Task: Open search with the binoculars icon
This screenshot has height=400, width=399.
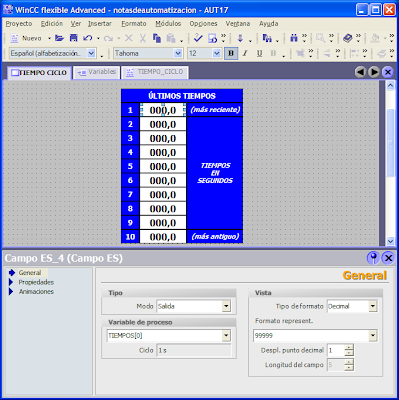Action: coord(294,38)
